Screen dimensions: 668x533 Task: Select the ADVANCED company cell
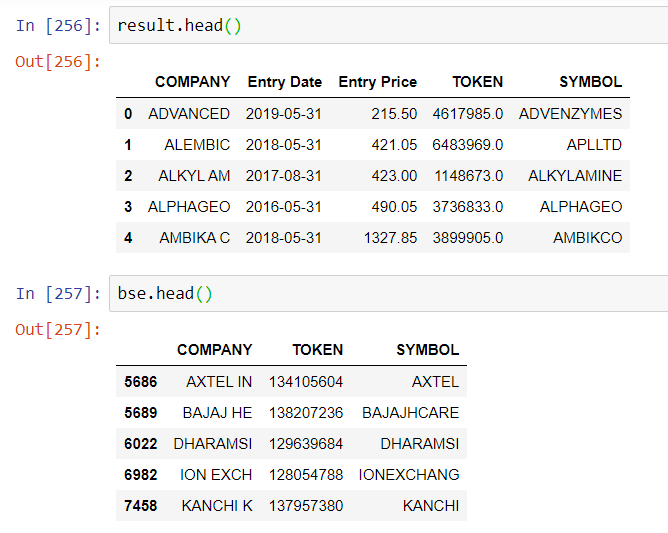point(189,114)
